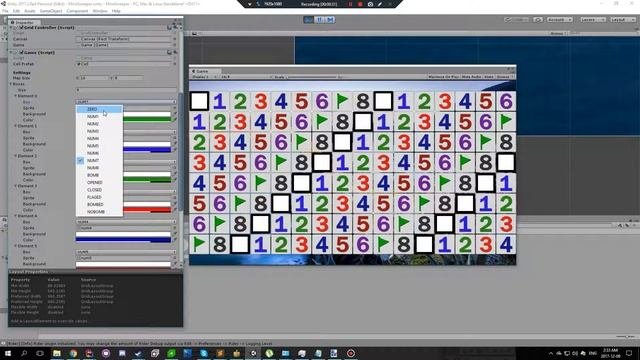Viewport: 640px width, 360px height.
Task: Start Play mode with the Play button
Action: (309, 20)
